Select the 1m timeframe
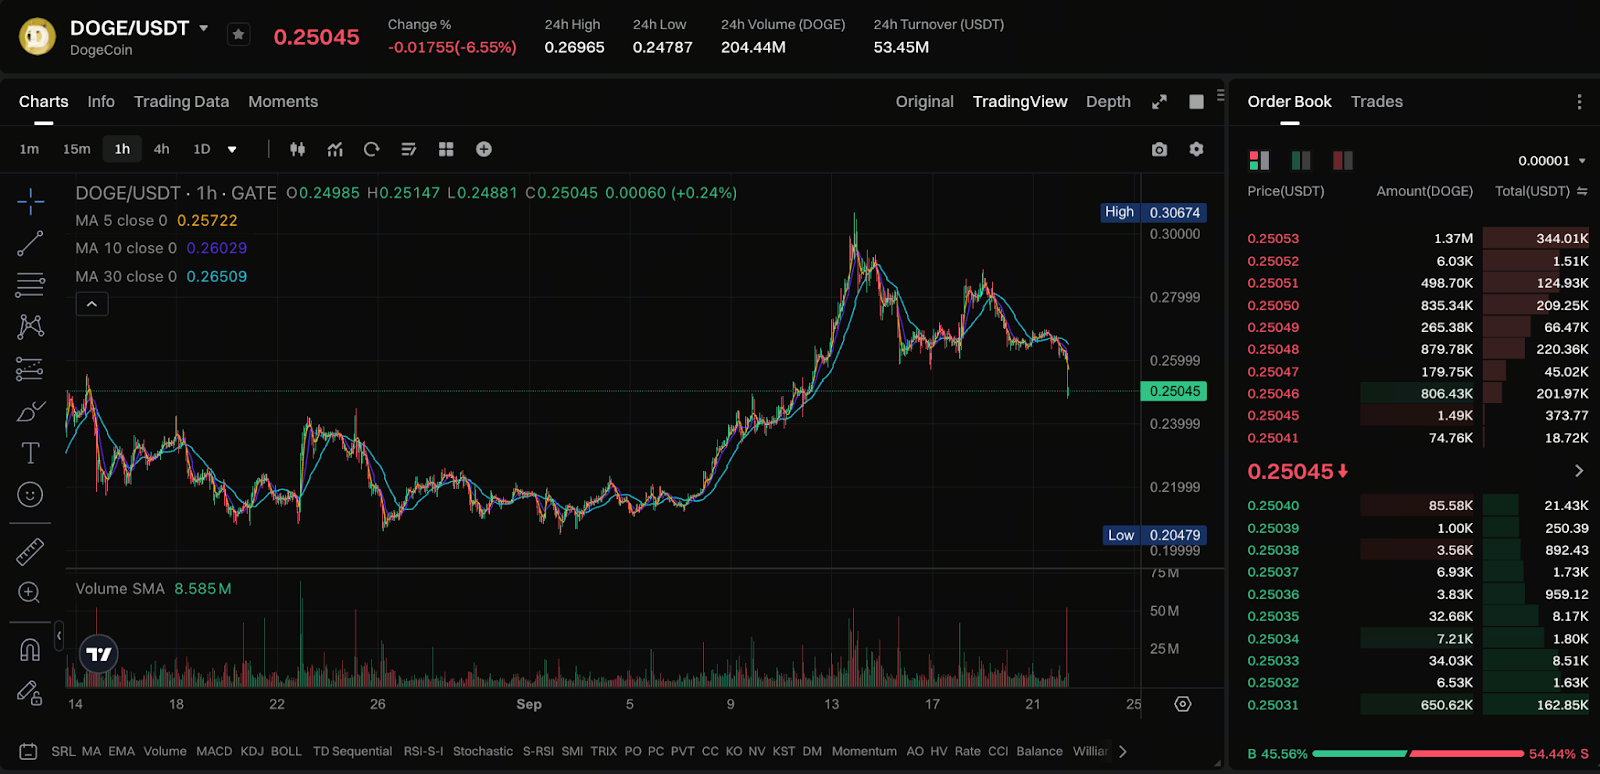Screen dimensions: 1600x774 click(x=29, y=149)
